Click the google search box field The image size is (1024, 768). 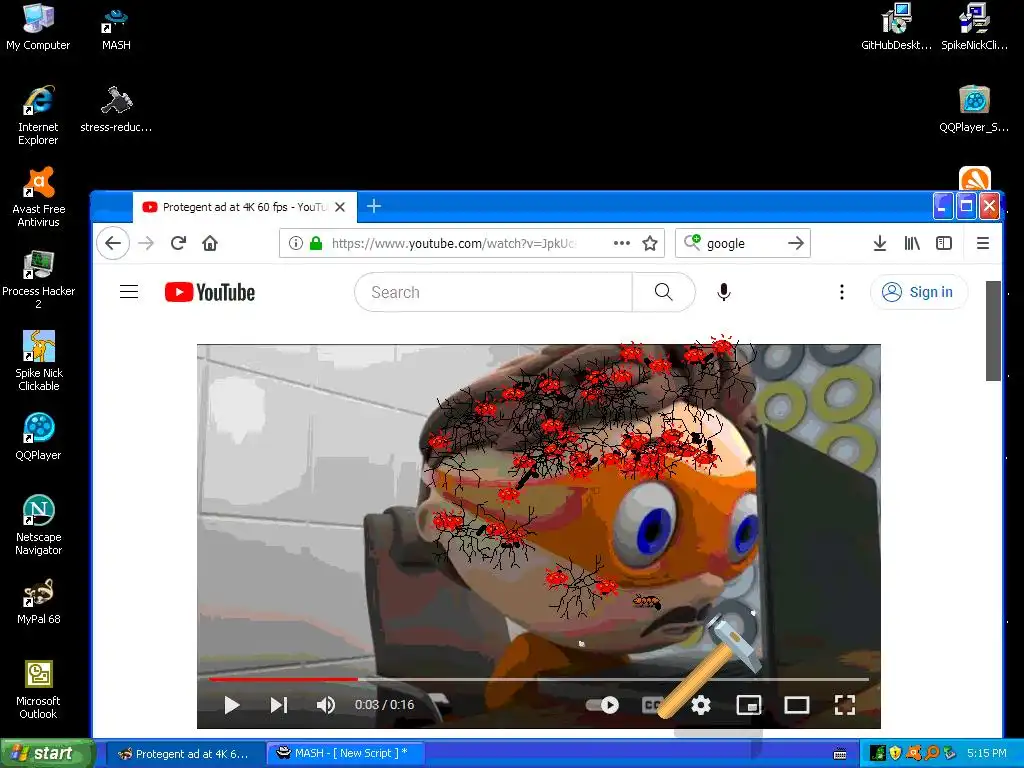(743, 244)
